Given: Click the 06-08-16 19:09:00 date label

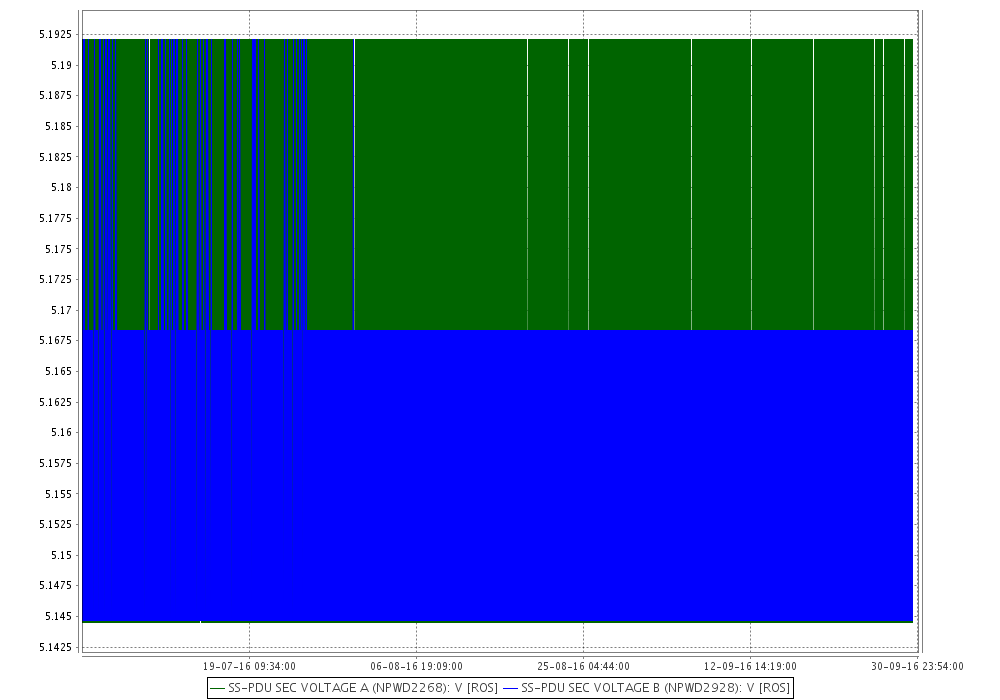Looking at the screenshot, I should pyautogui.click(x=416, y=666).
